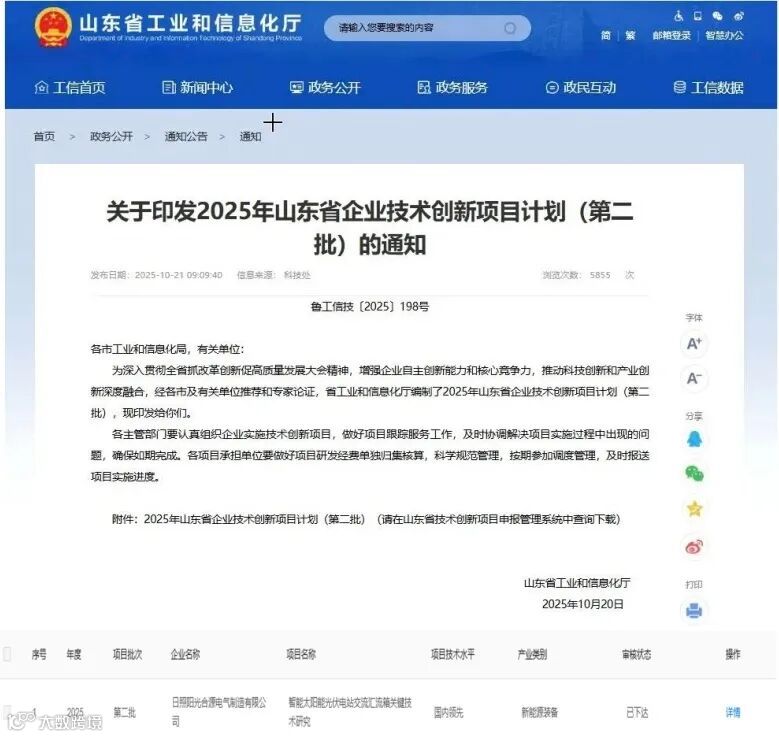
Task: Click the 国内领先 cell in the table
Action: point(449,713)
